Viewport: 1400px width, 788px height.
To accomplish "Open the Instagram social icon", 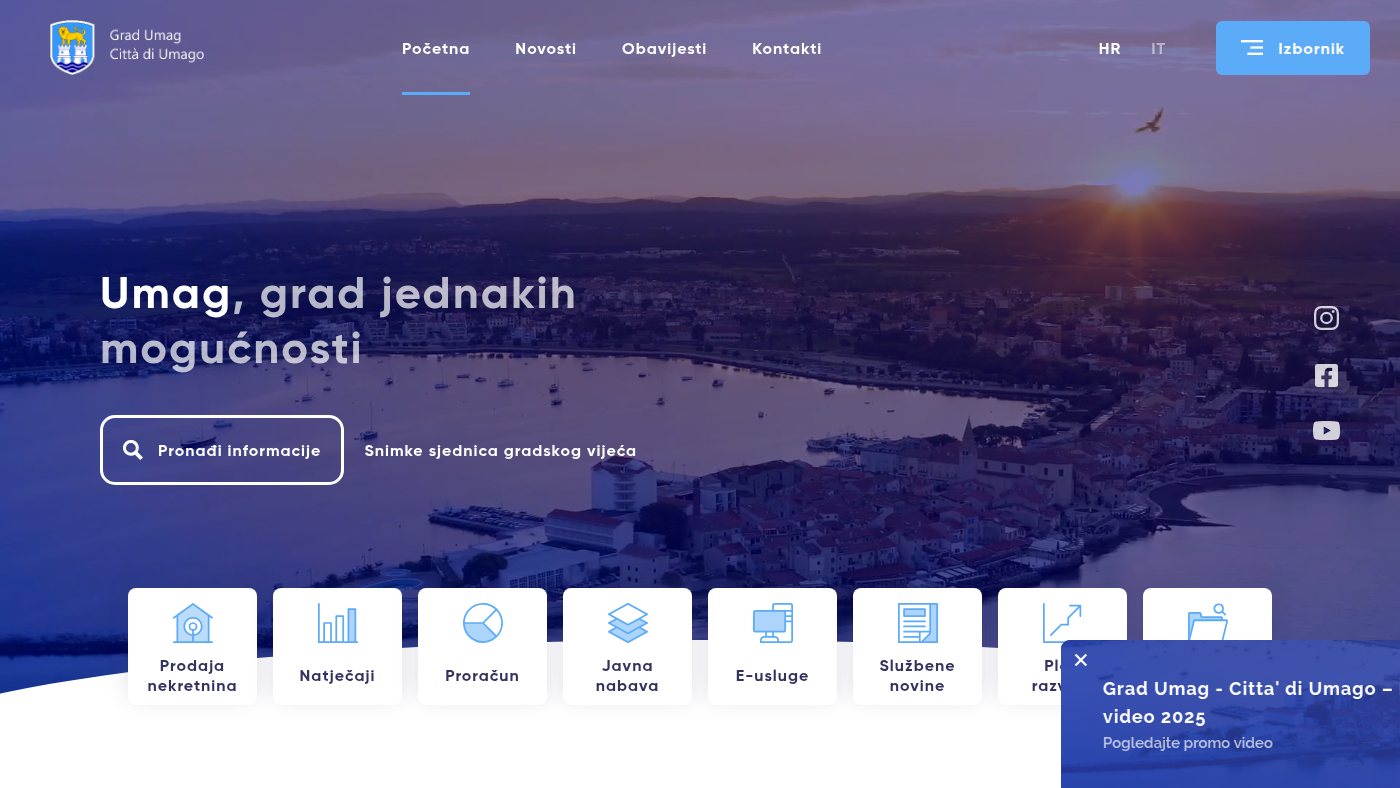I will (1326, 318).
